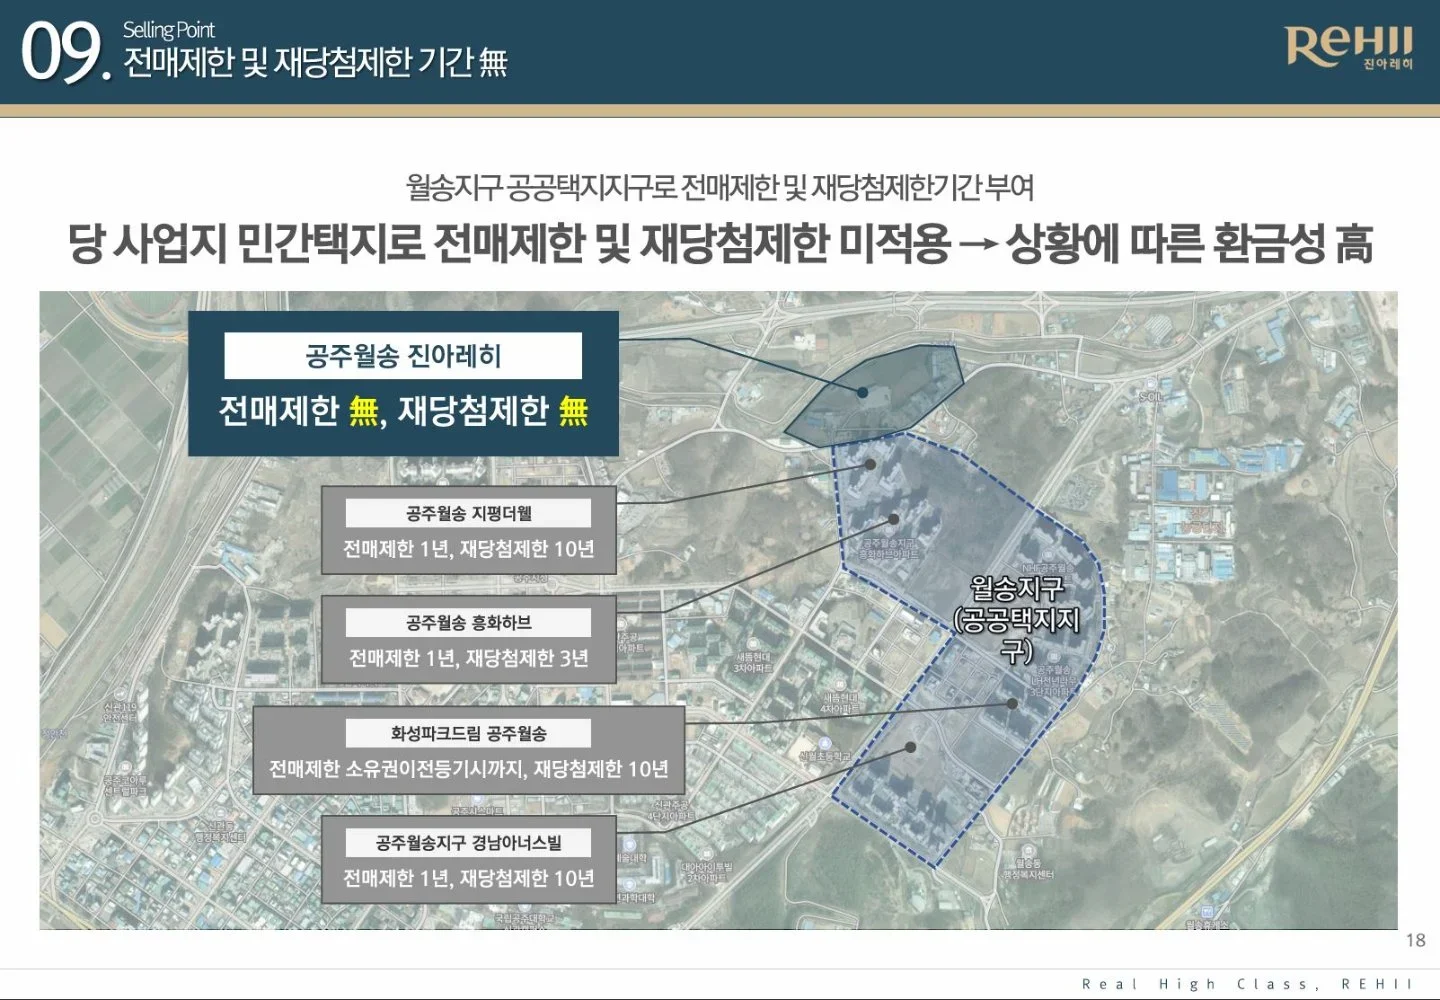Viewport: 1440px width, 1000px height.
Task: Click the REHII logo at top right
Action: pyautogui.click(x=1349, y=47)
